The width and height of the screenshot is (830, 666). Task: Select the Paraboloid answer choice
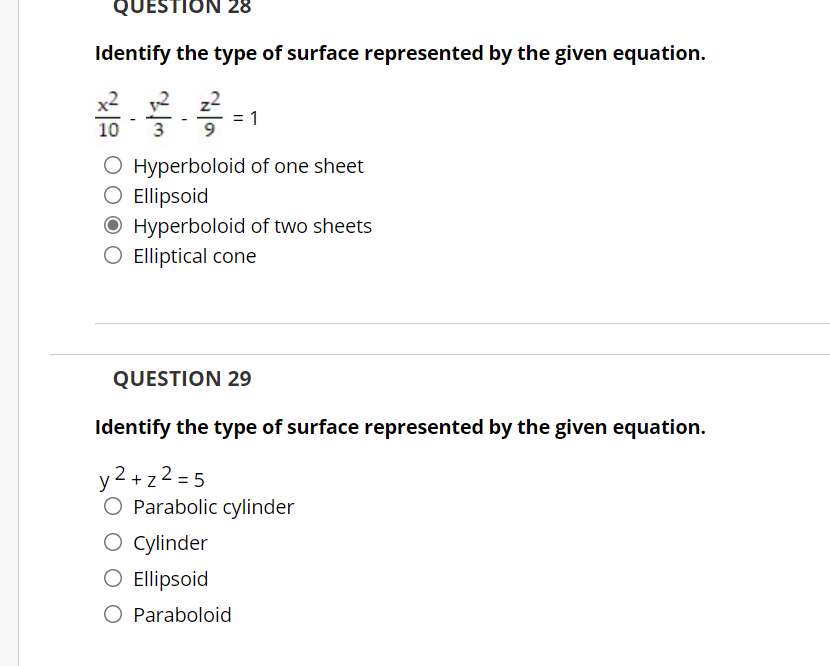click(113, 613)
